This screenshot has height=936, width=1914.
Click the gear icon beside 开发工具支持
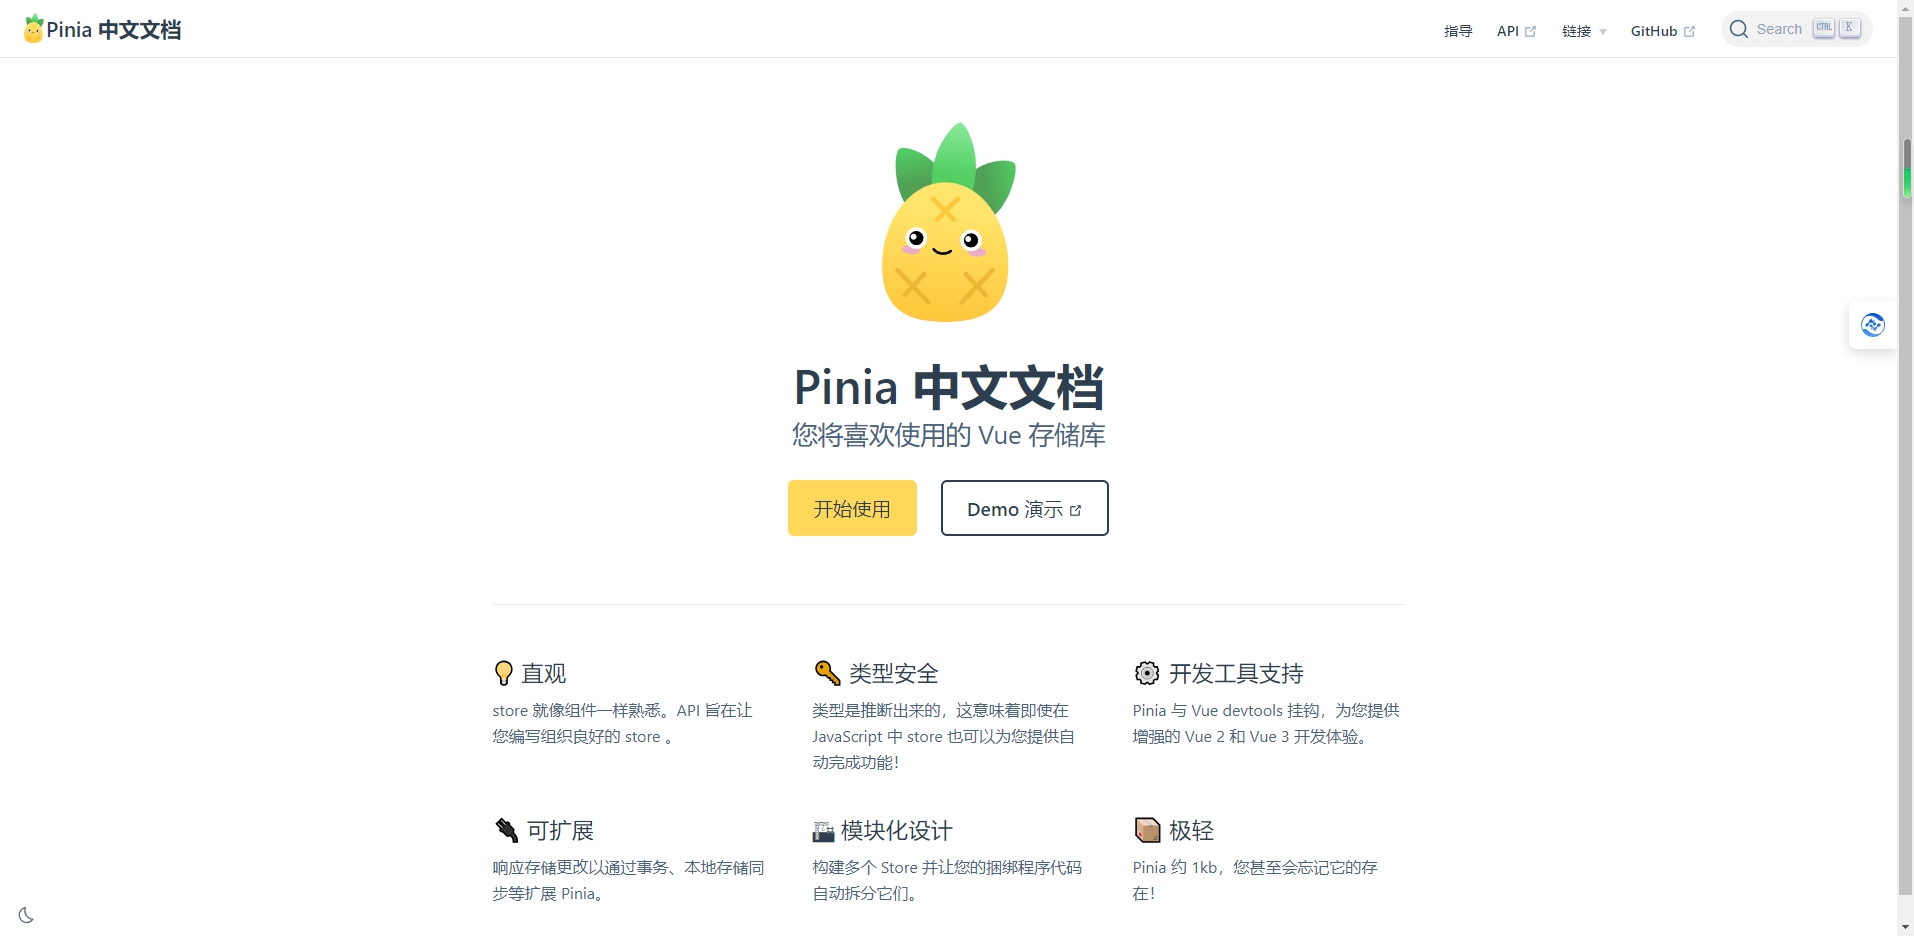[1147, 673]
